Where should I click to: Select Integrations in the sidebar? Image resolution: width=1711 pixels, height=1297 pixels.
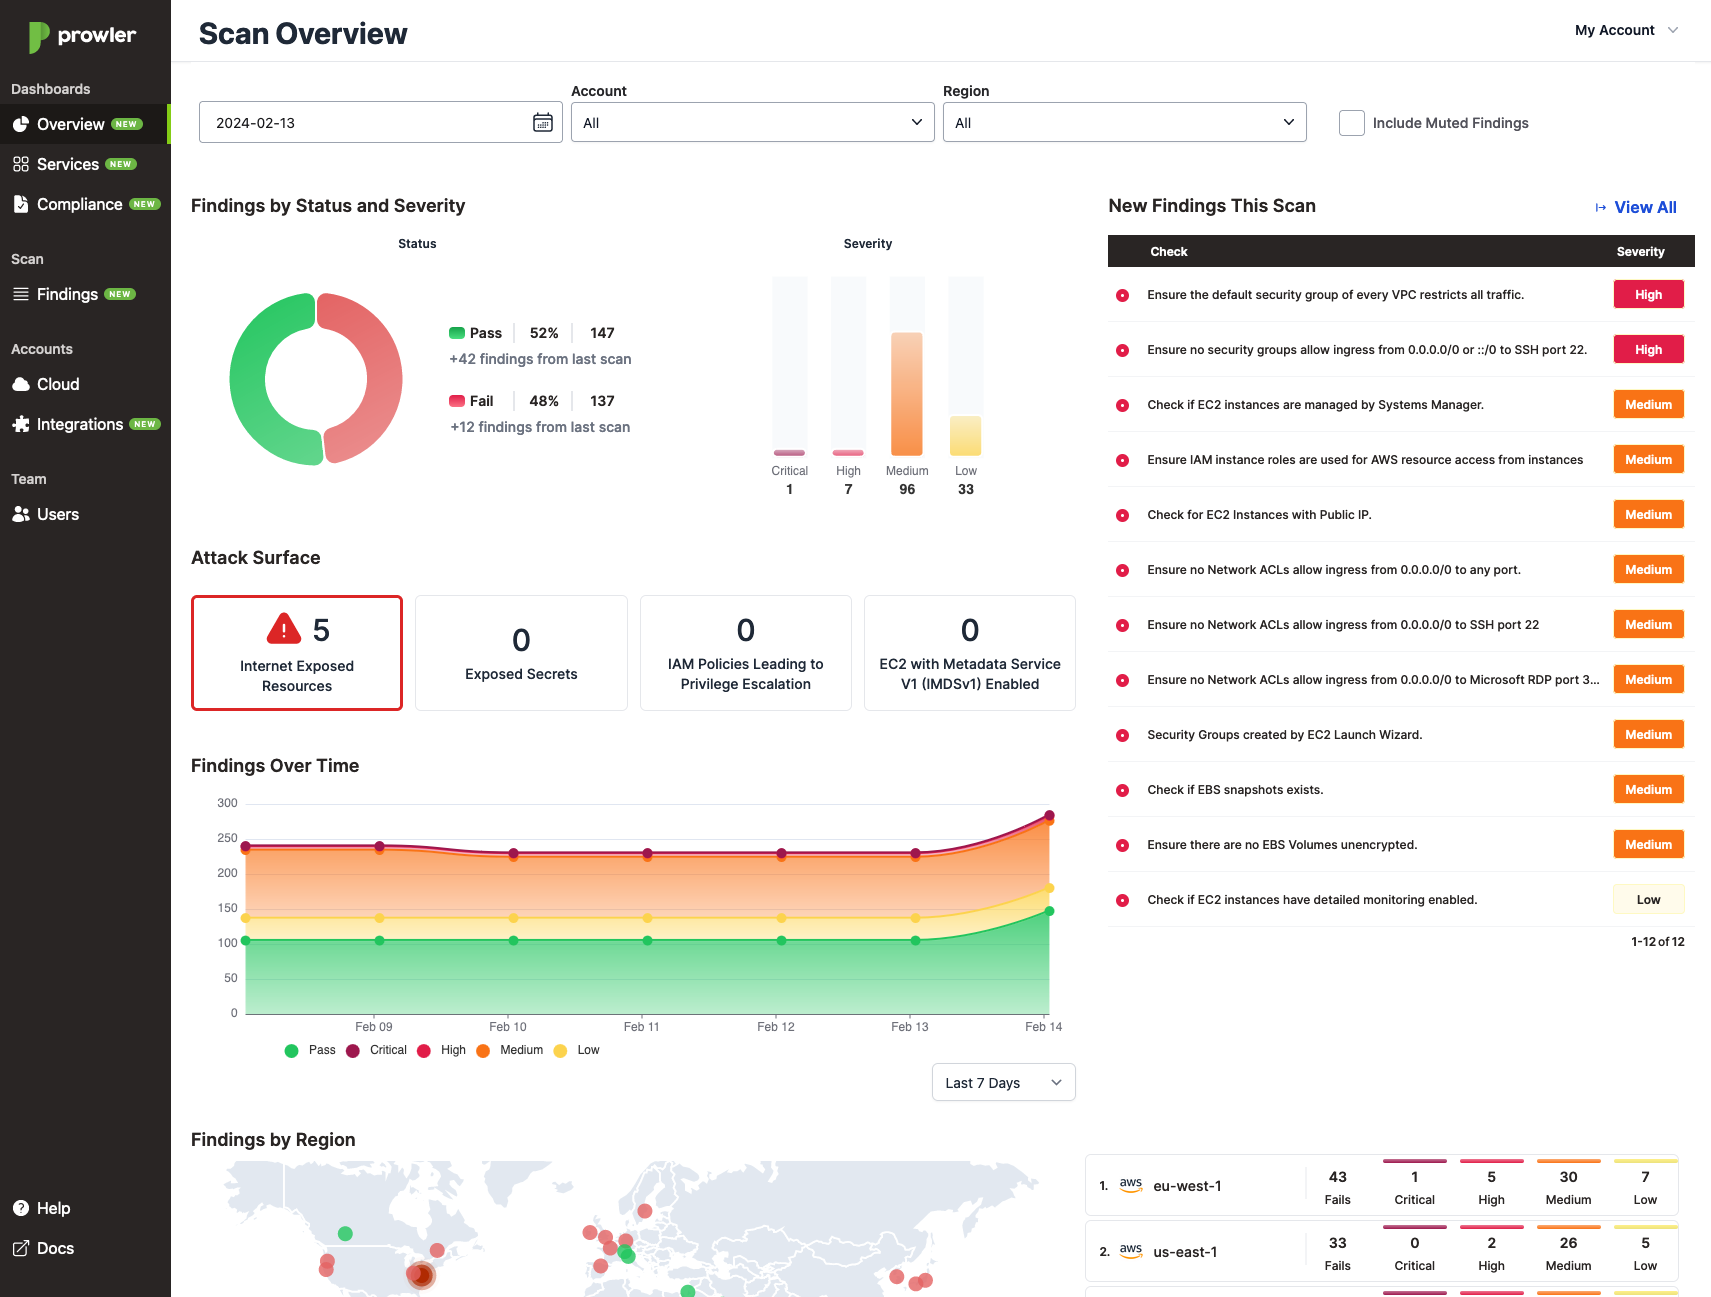pyautogui.click(x=78, y=424)
